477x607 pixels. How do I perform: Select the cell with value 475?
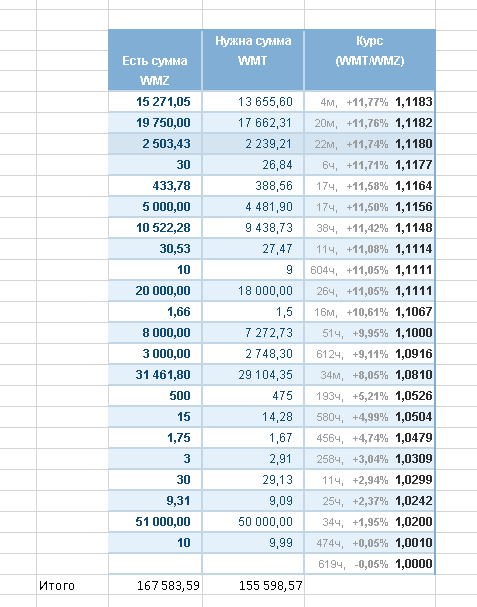coord(253,395)
